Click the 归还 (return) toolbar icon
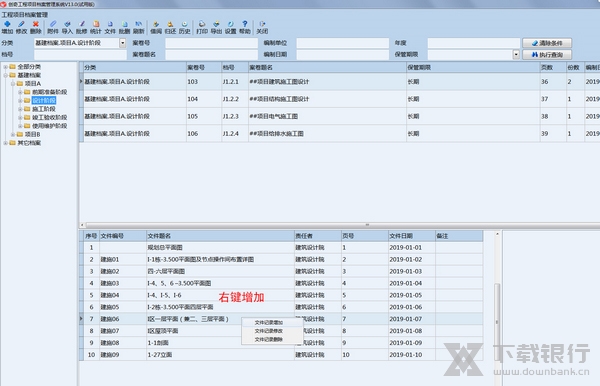Viewport: 600px width, 386px height. [x=170, y=27]
